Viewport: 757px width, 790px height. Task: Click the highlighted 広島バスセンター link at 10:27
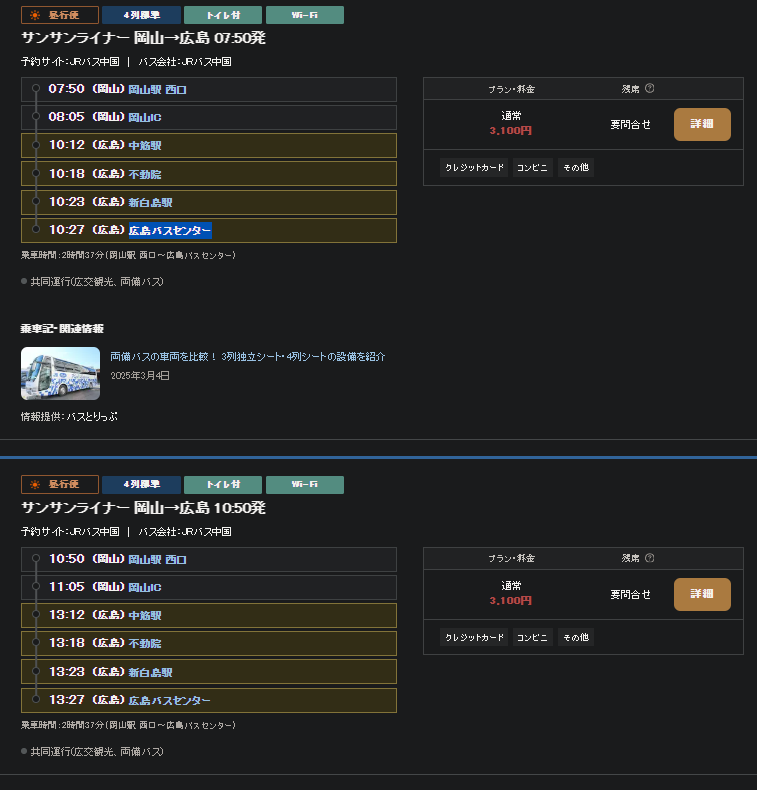pyautogui.click(x=170, y=231)
